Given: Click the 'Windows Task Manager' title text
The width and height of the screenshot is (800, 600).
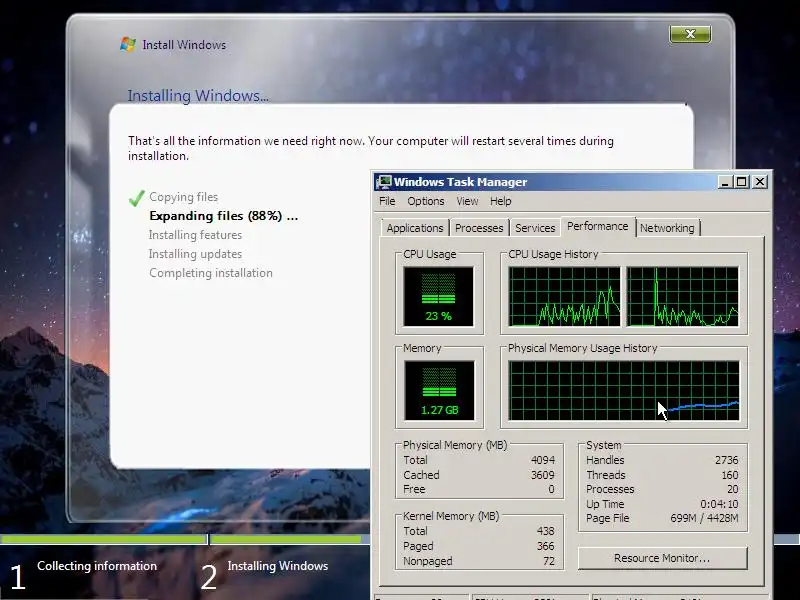Looking at the screenshot, I should point(460,182).
